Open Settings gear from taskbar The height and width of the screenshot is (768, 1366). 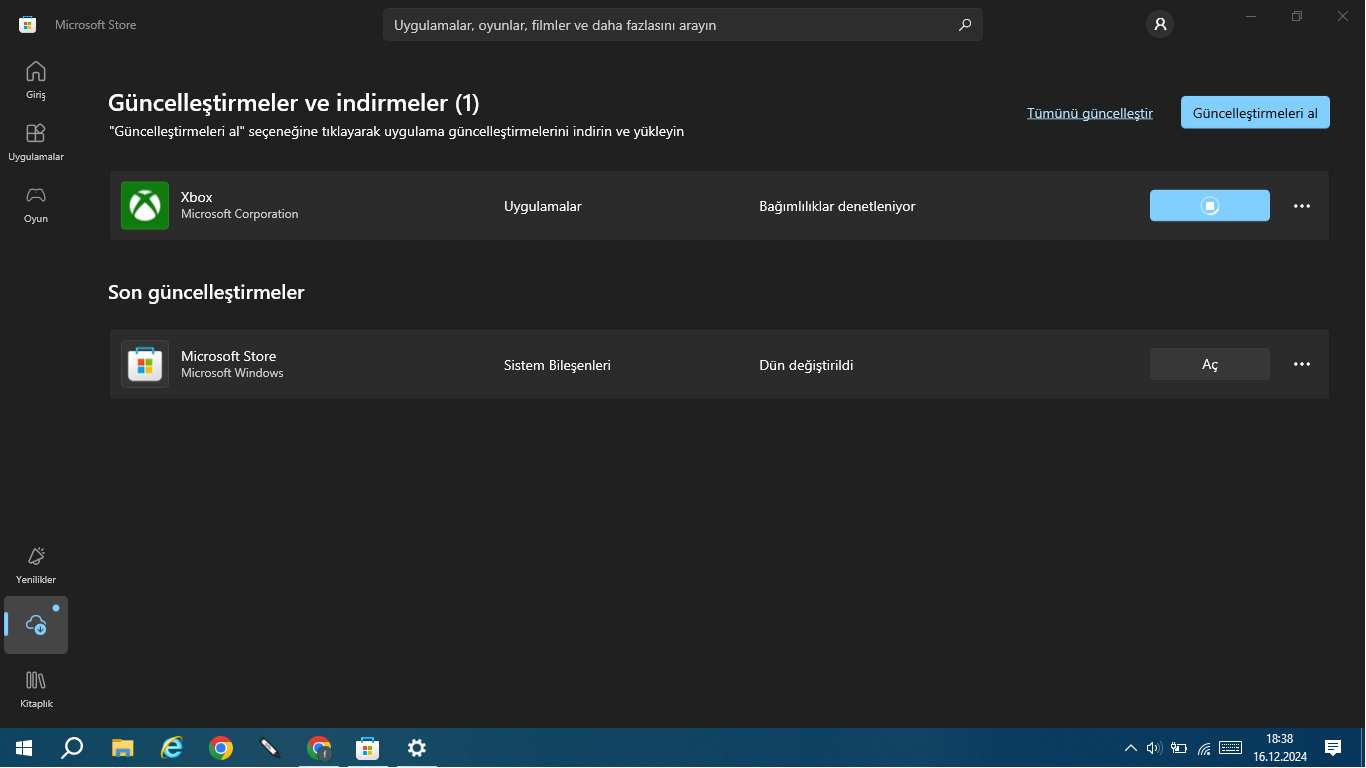point(417,748)
